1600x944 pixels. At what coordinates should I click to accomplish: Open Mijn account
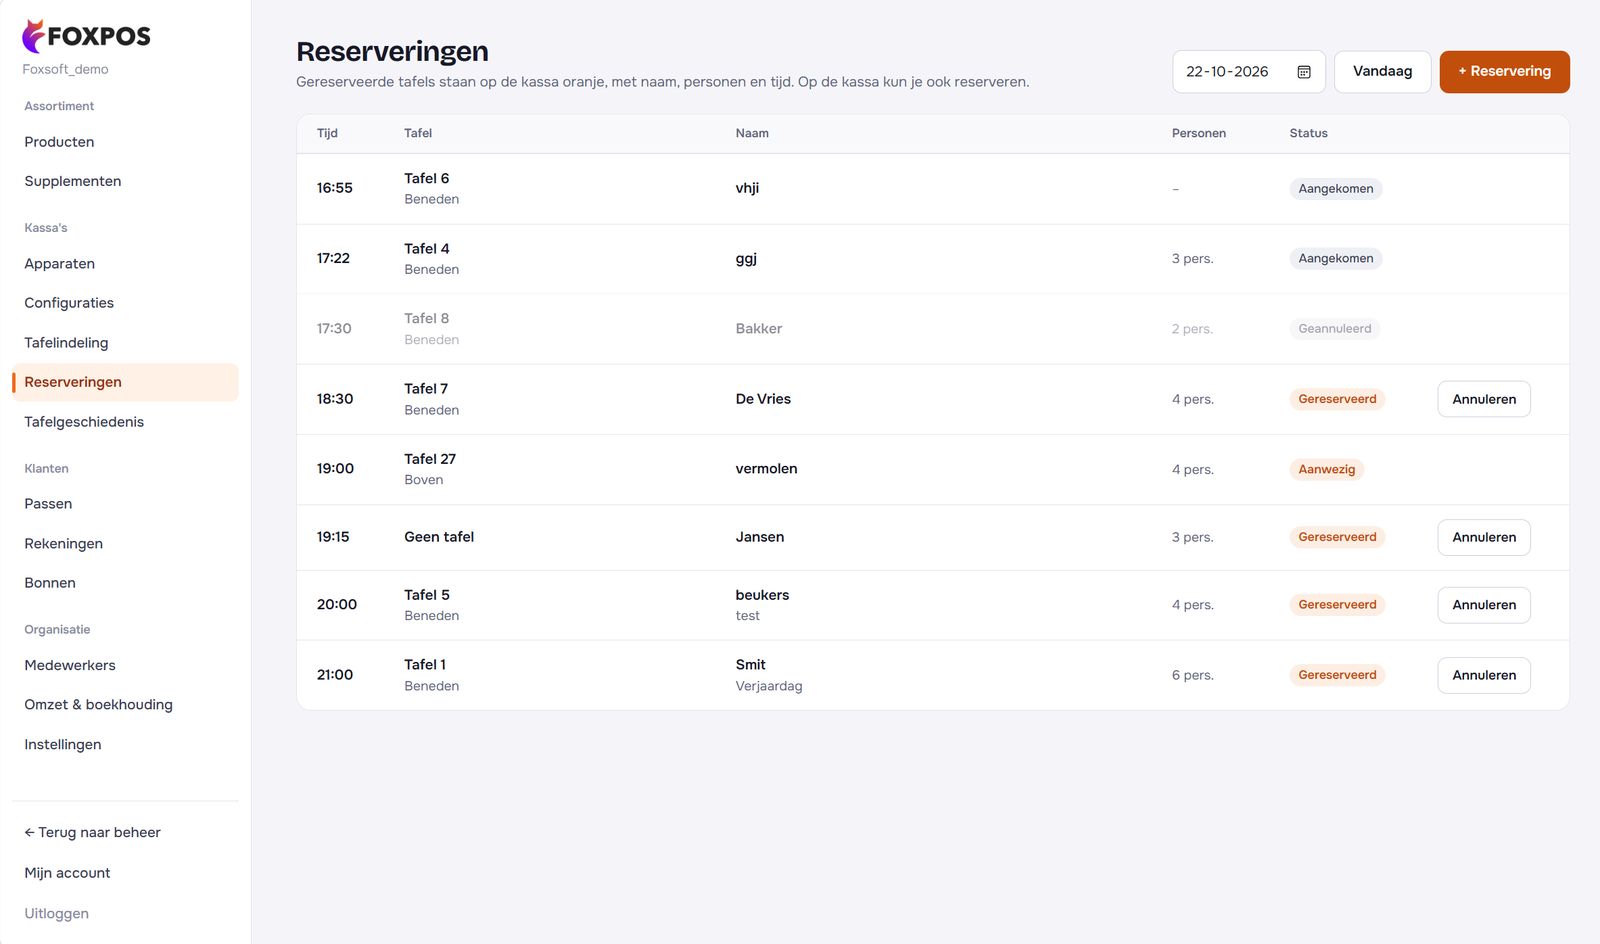click(67, 873)
